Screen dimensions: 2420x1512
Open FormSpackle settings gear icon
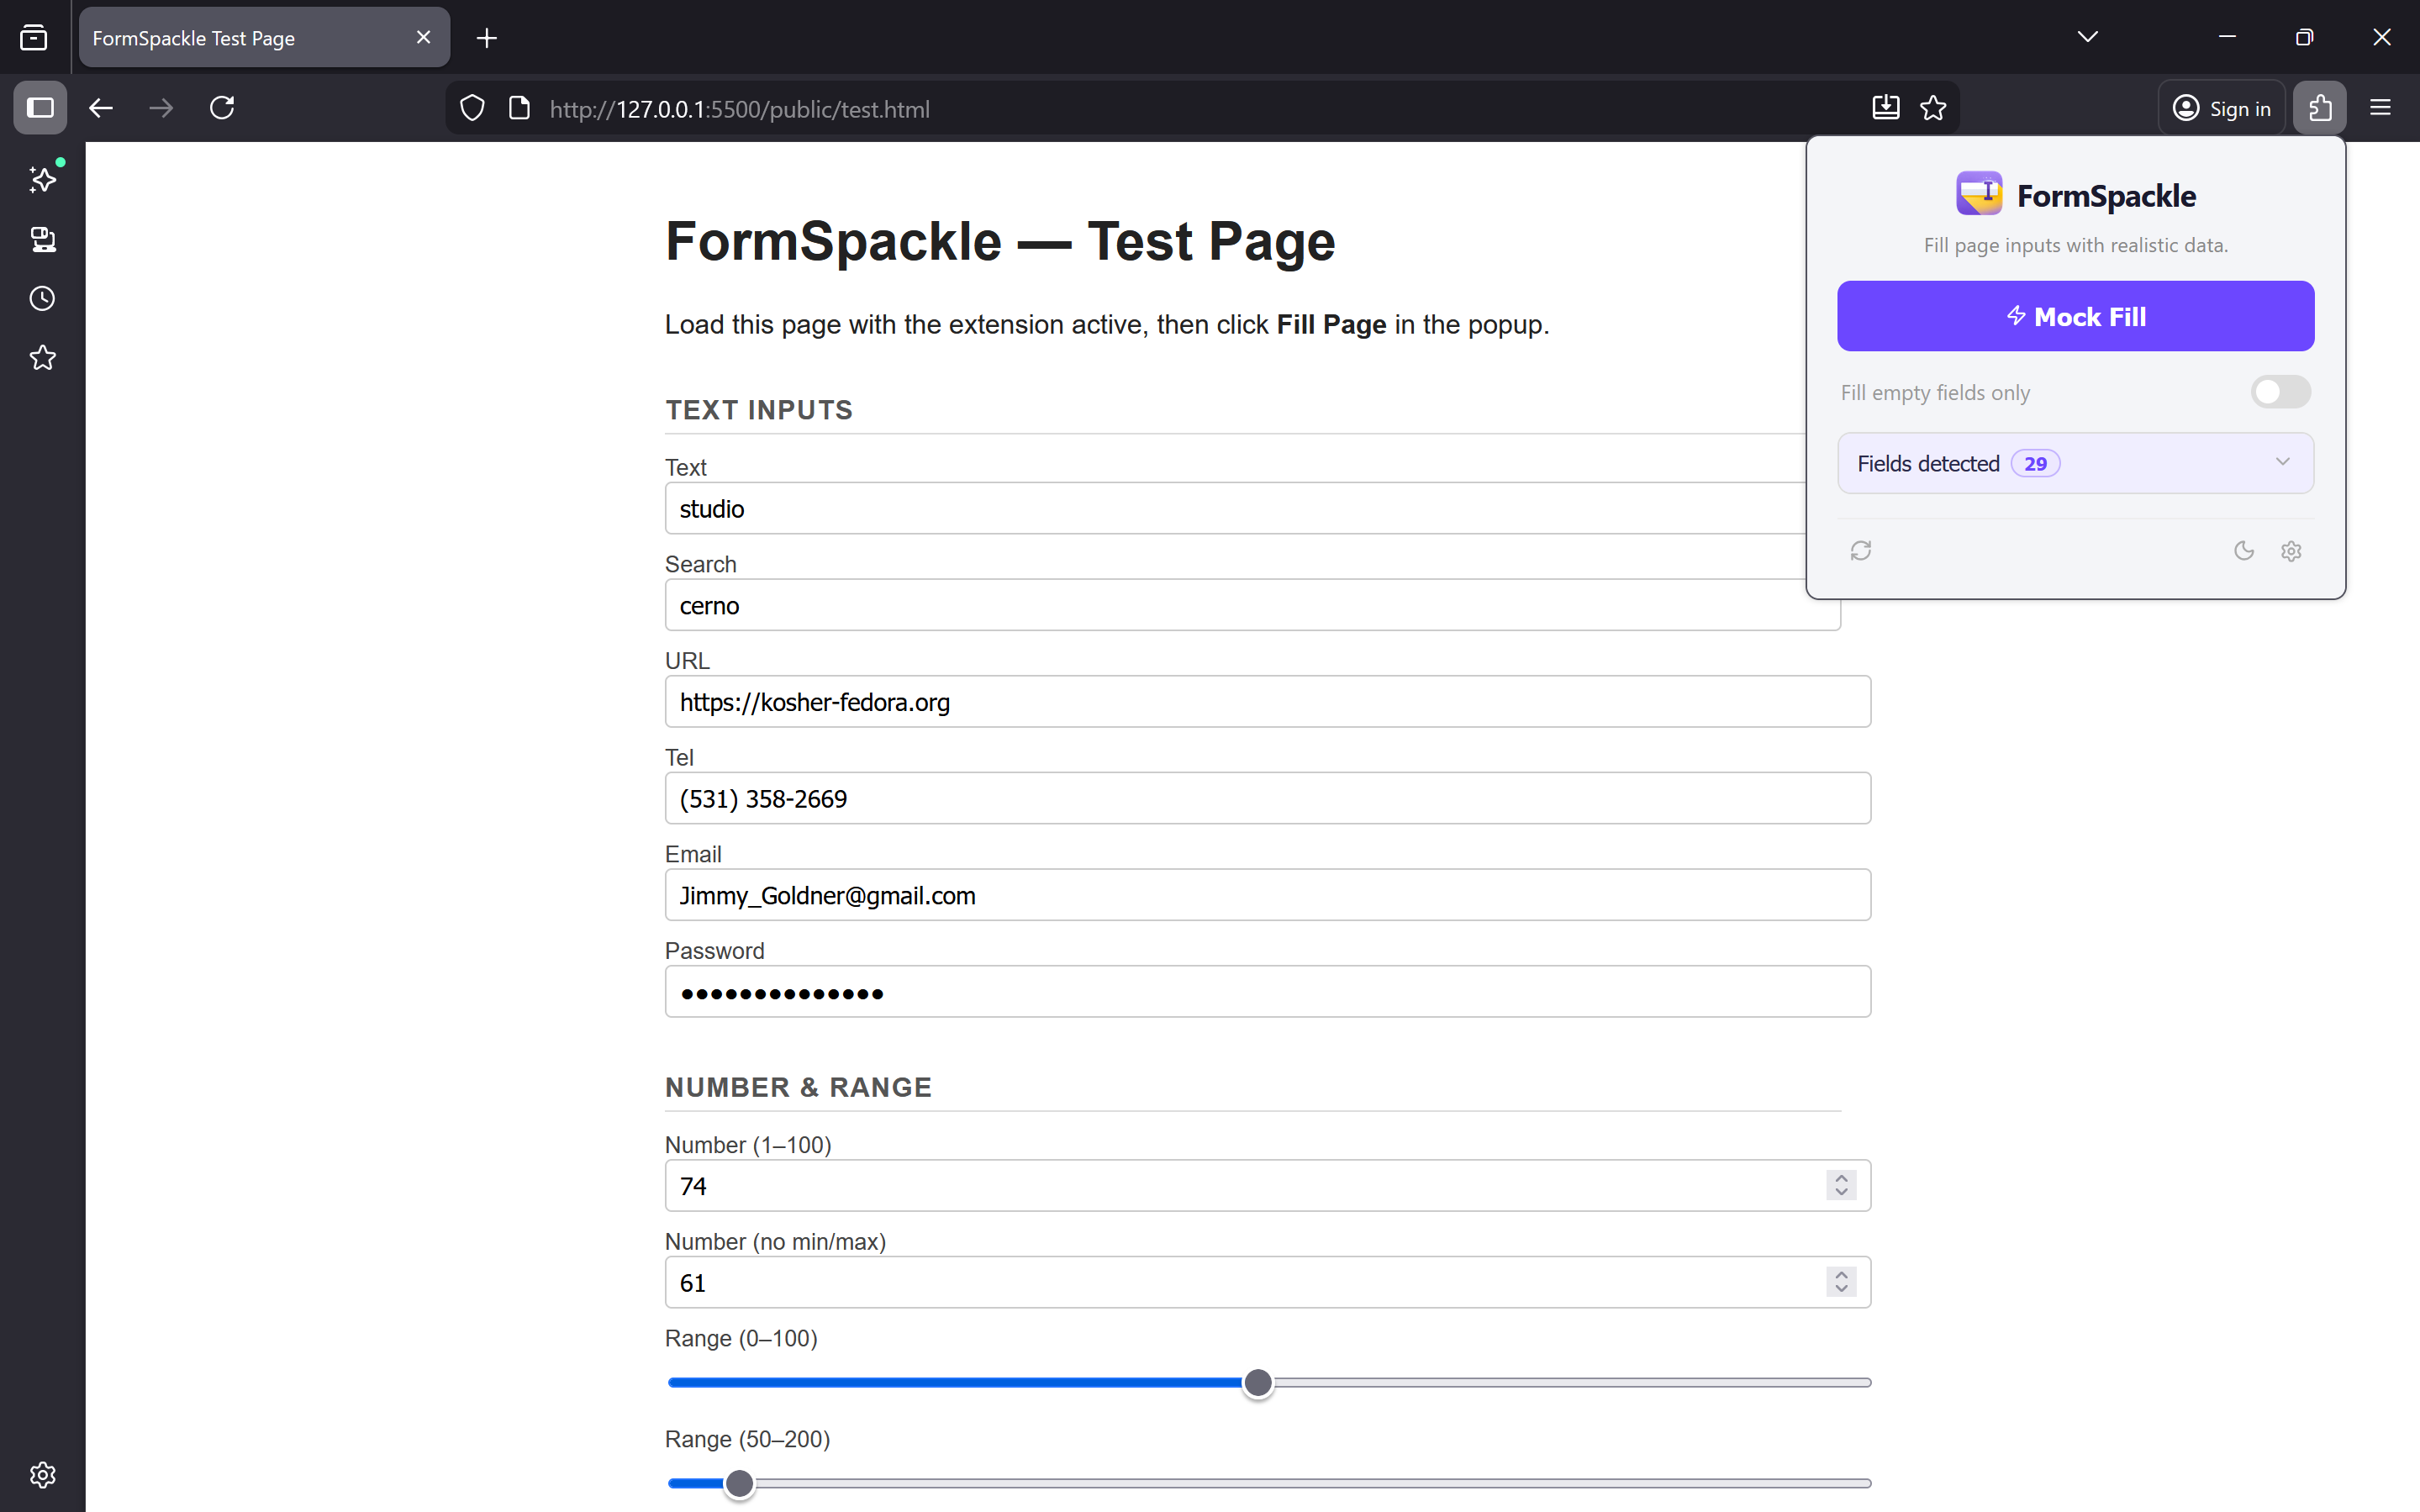pyautogui.click(x=2291, y=551)
